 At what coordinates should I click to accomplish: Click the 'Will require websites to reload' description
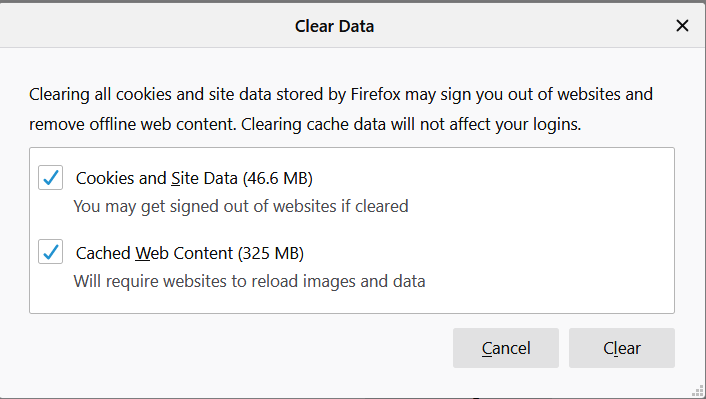[249, 281]
